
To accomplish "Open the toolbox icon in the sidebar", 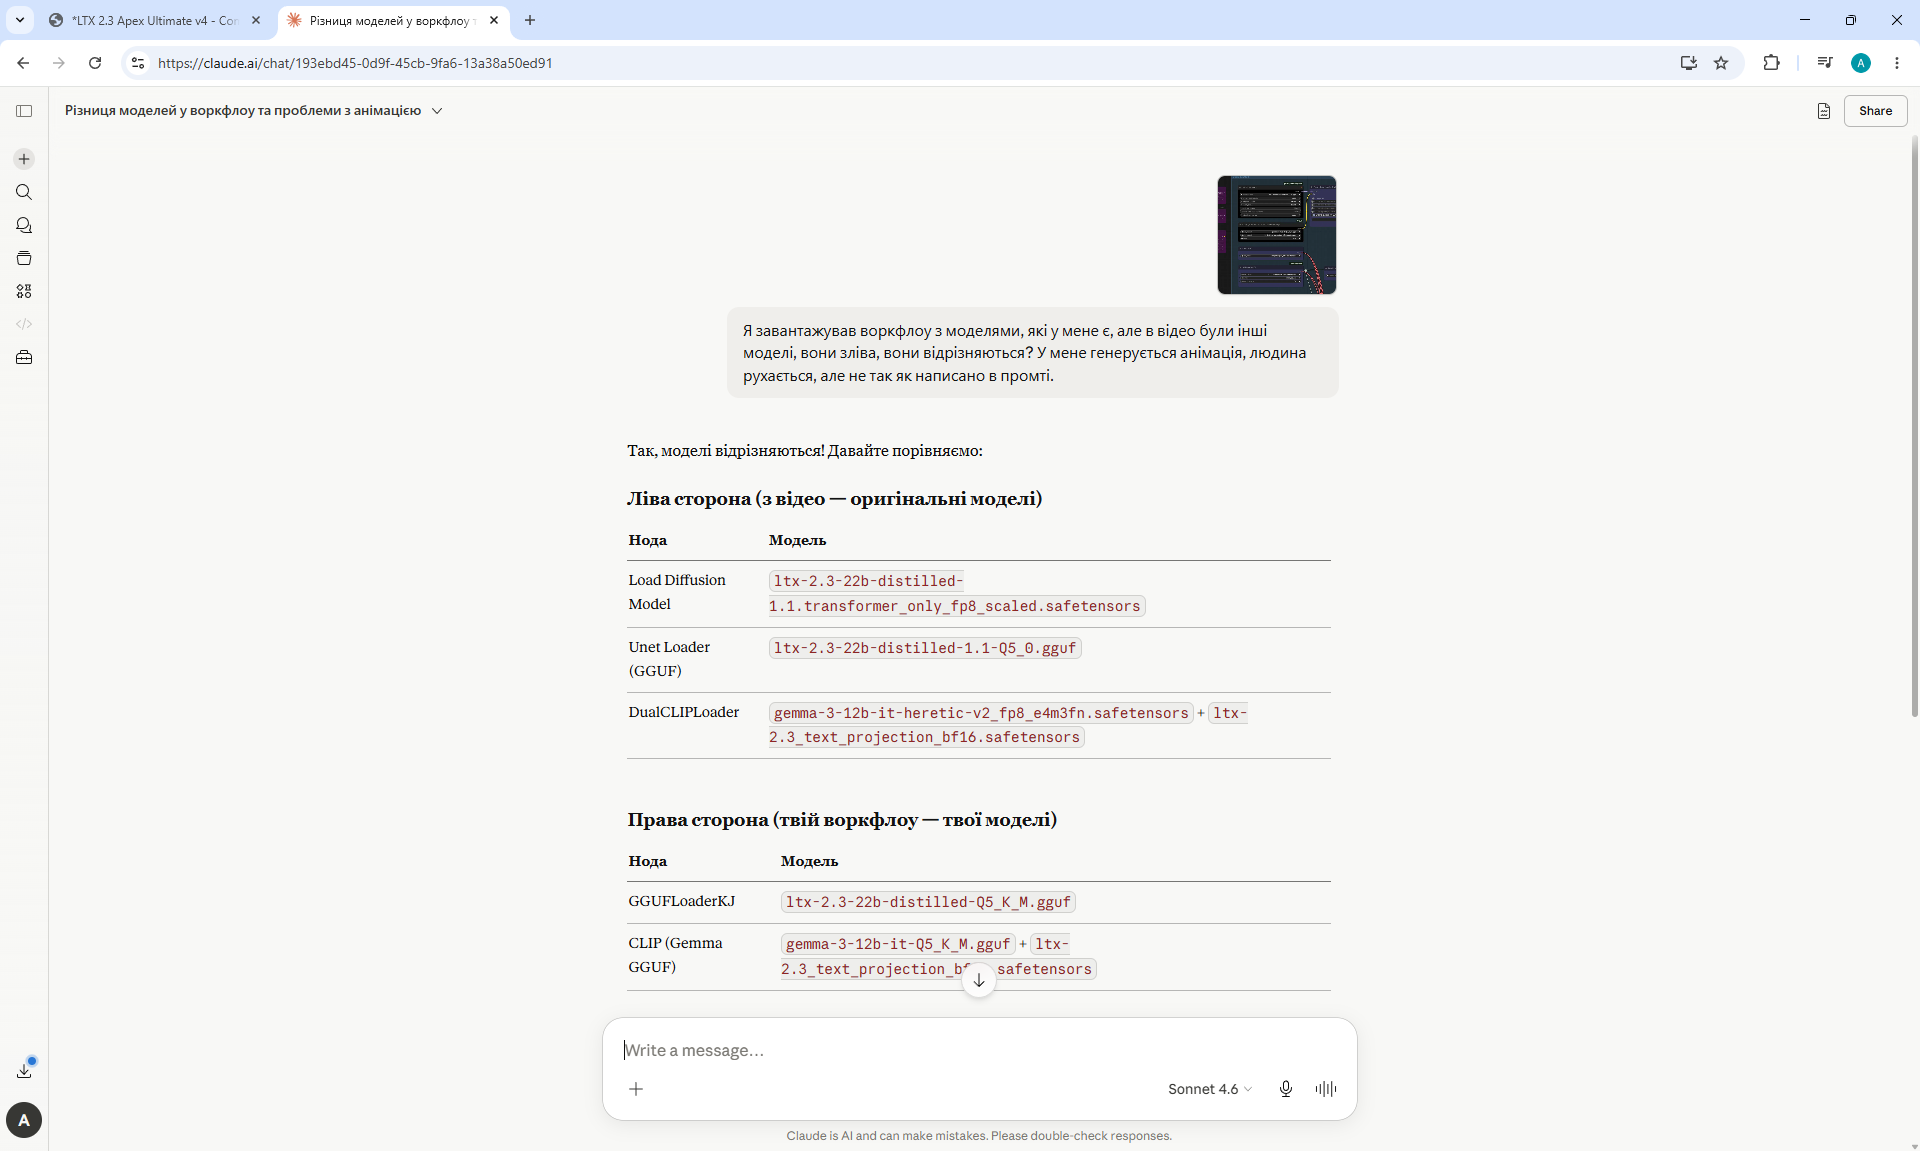I will tap(24, 357).
